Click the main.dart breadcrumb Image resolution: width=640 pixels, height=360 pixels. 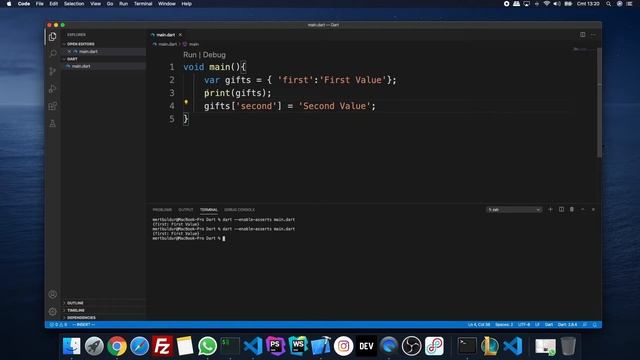[x=167, y=44]
